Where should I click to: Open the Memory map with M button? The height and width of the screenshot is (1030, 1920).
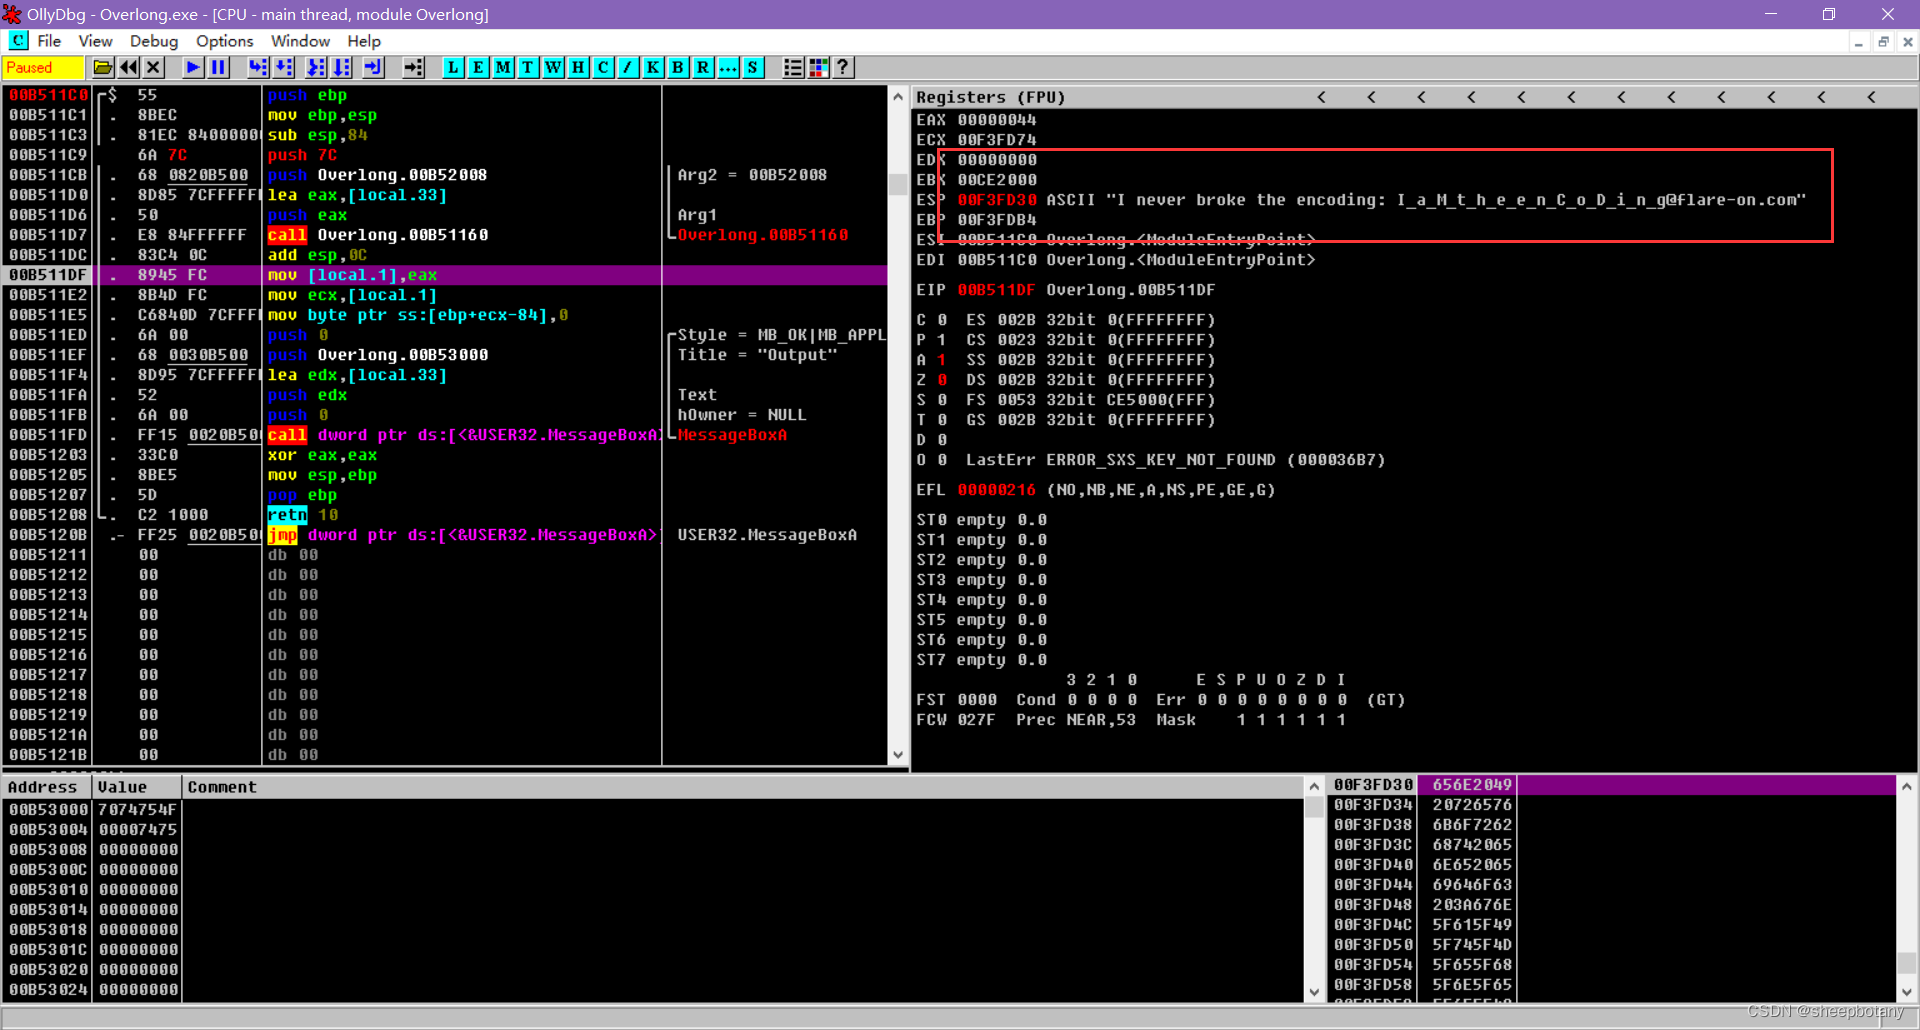pyautogui.click(x=503, y=67)
